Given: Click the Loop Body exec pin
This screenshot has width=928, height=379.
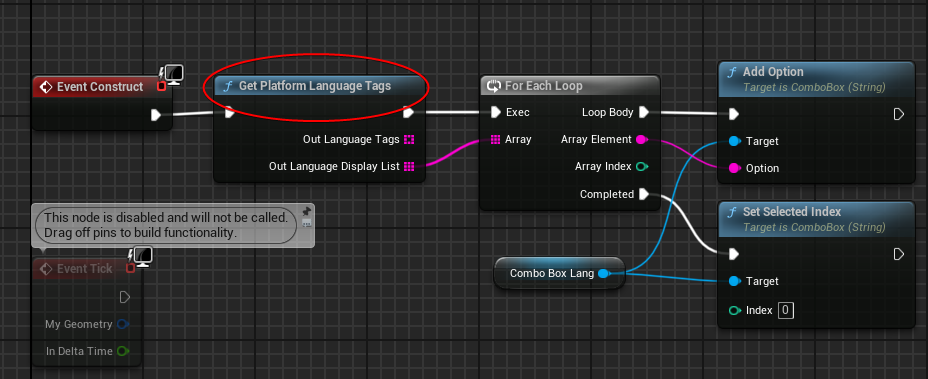Looking at the screenshot, I should tap(644, 112).
